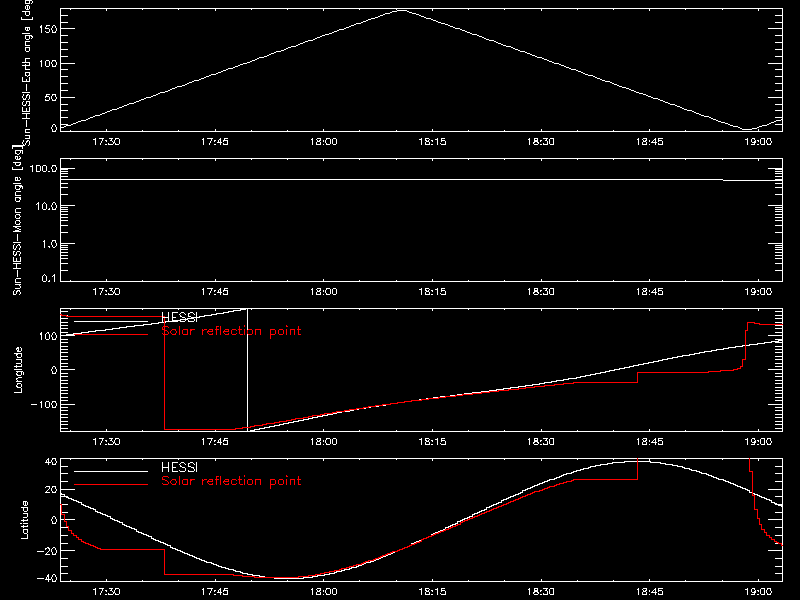Click the -20 tick on Latitude axis
This screenshot has width=800, height=600.
47,551
